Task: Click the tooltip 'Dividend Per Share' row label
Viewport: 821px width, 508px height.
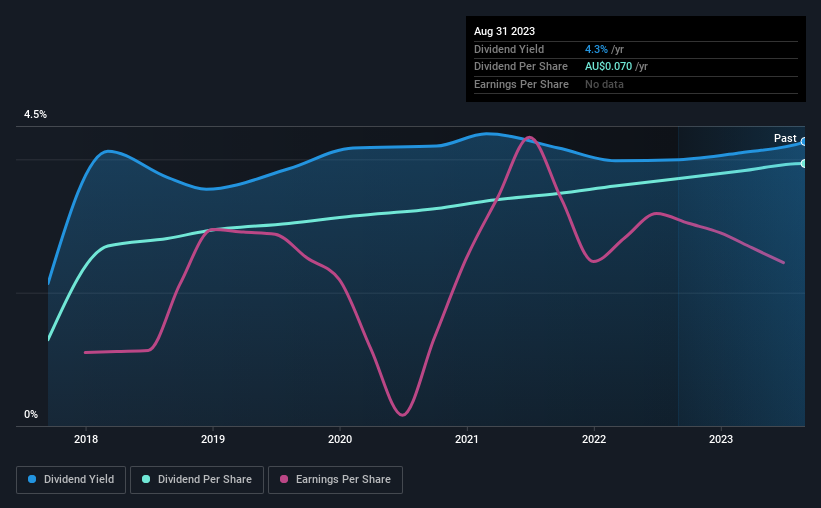Action: click(x=520, y=67)
